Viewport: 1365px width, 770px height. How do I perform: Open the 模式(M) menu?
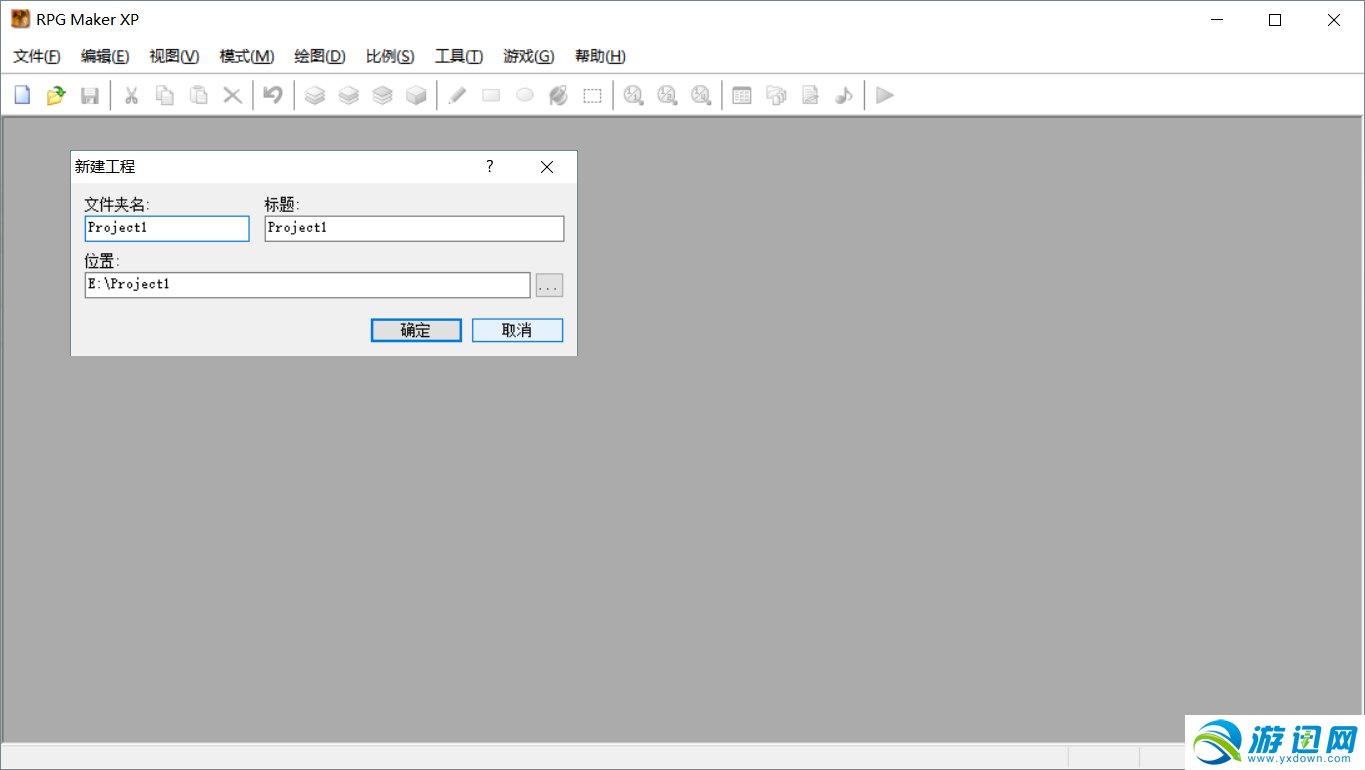pos(247,56)
